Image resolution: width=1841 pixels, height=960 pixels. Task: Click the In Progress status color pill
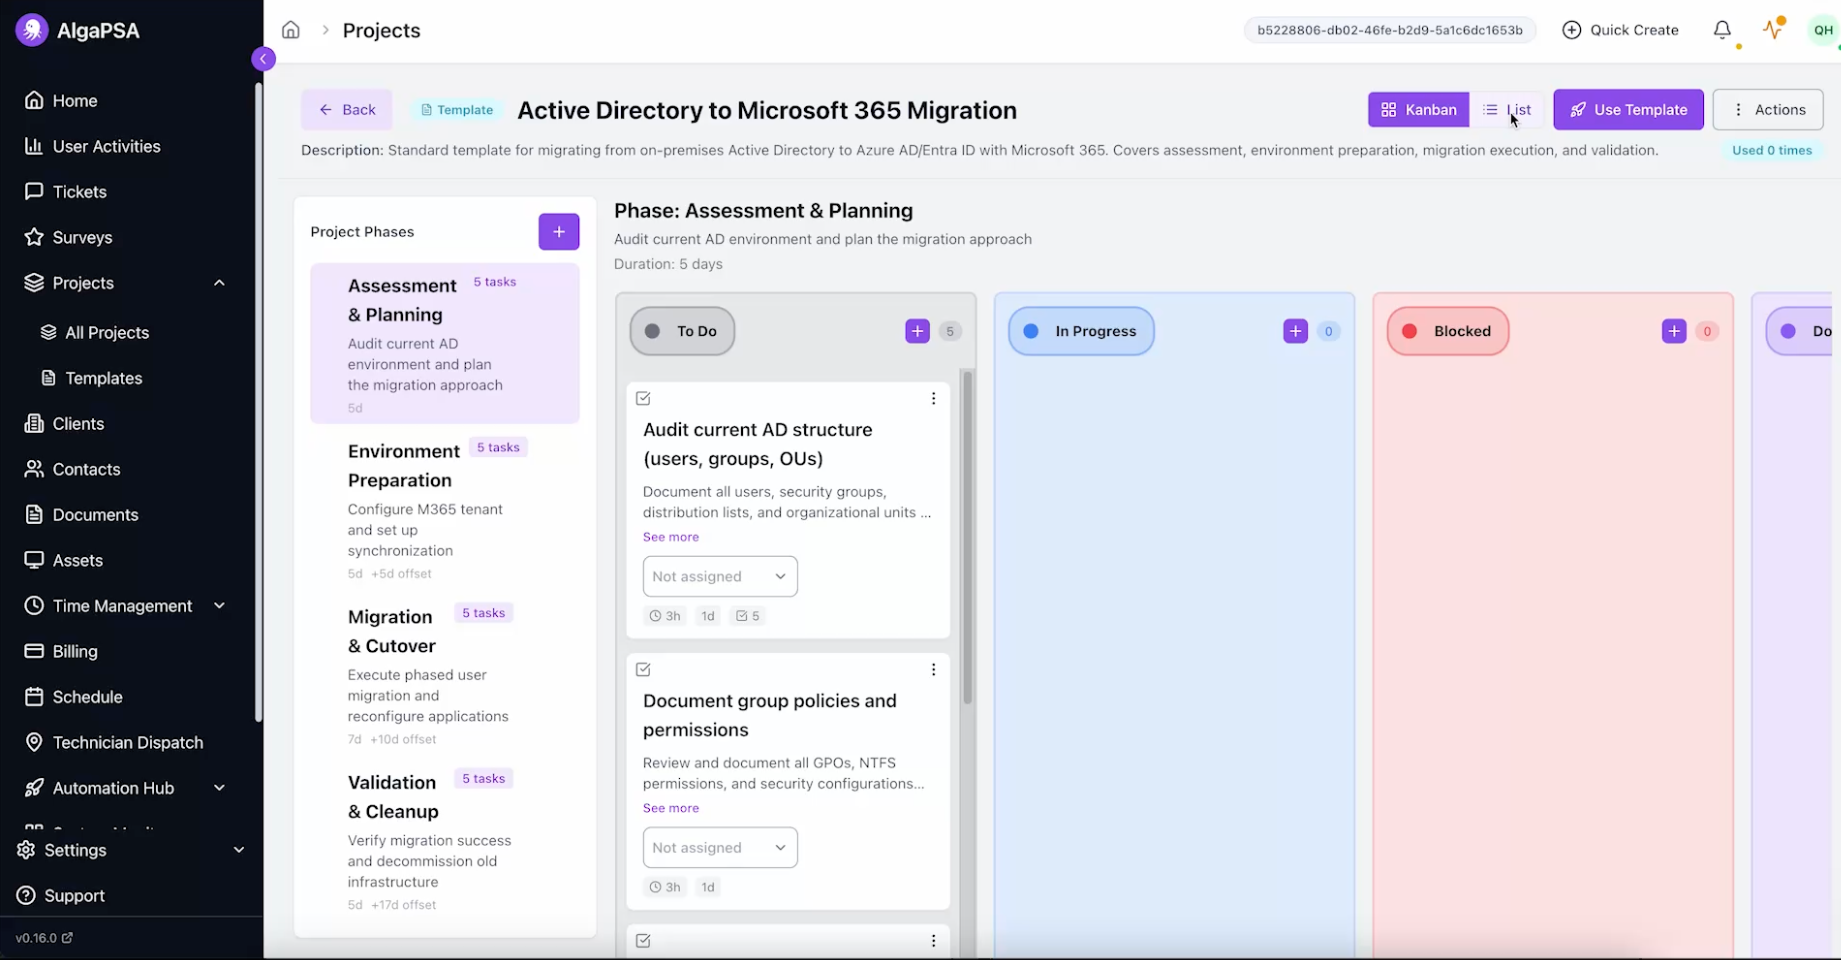coord(1080,331)
